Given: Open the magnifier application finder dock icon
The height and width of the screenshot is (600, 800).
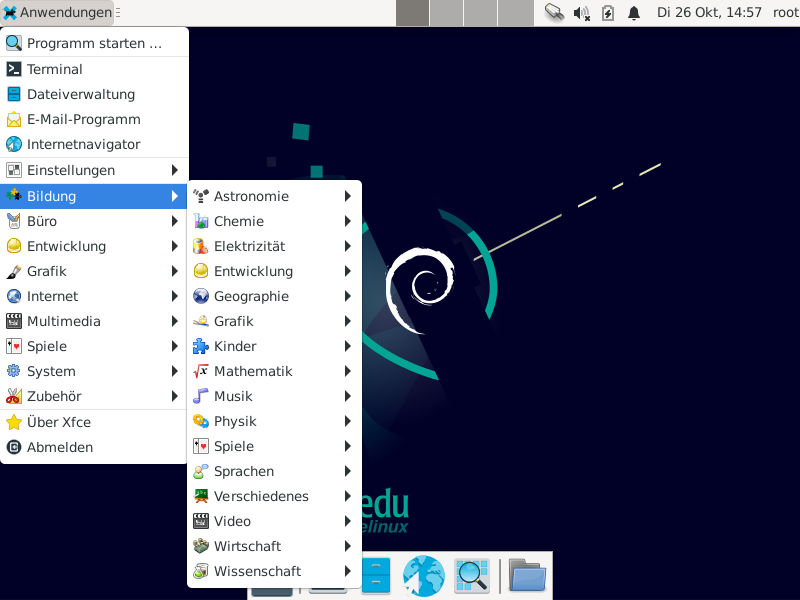Looking at the screenshot, I should pos(471,576).
